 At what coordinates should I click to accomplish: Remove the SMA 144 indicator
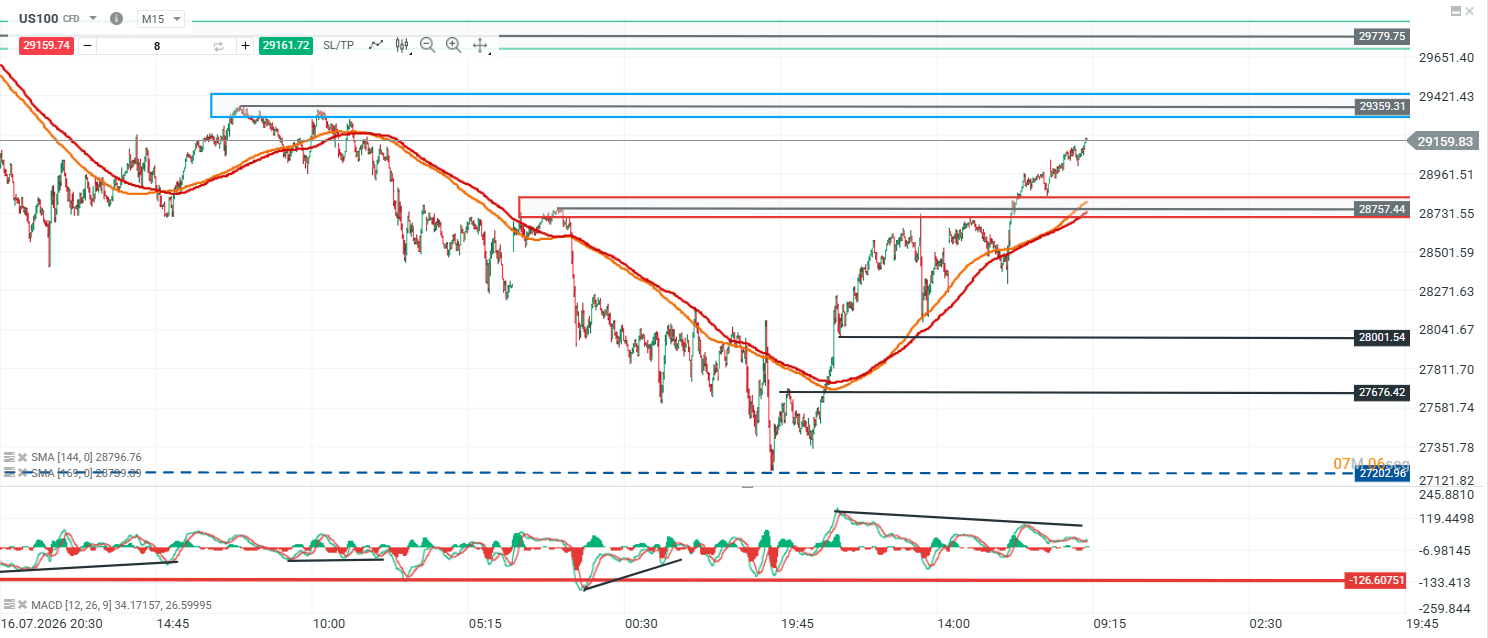pos(22,457)
